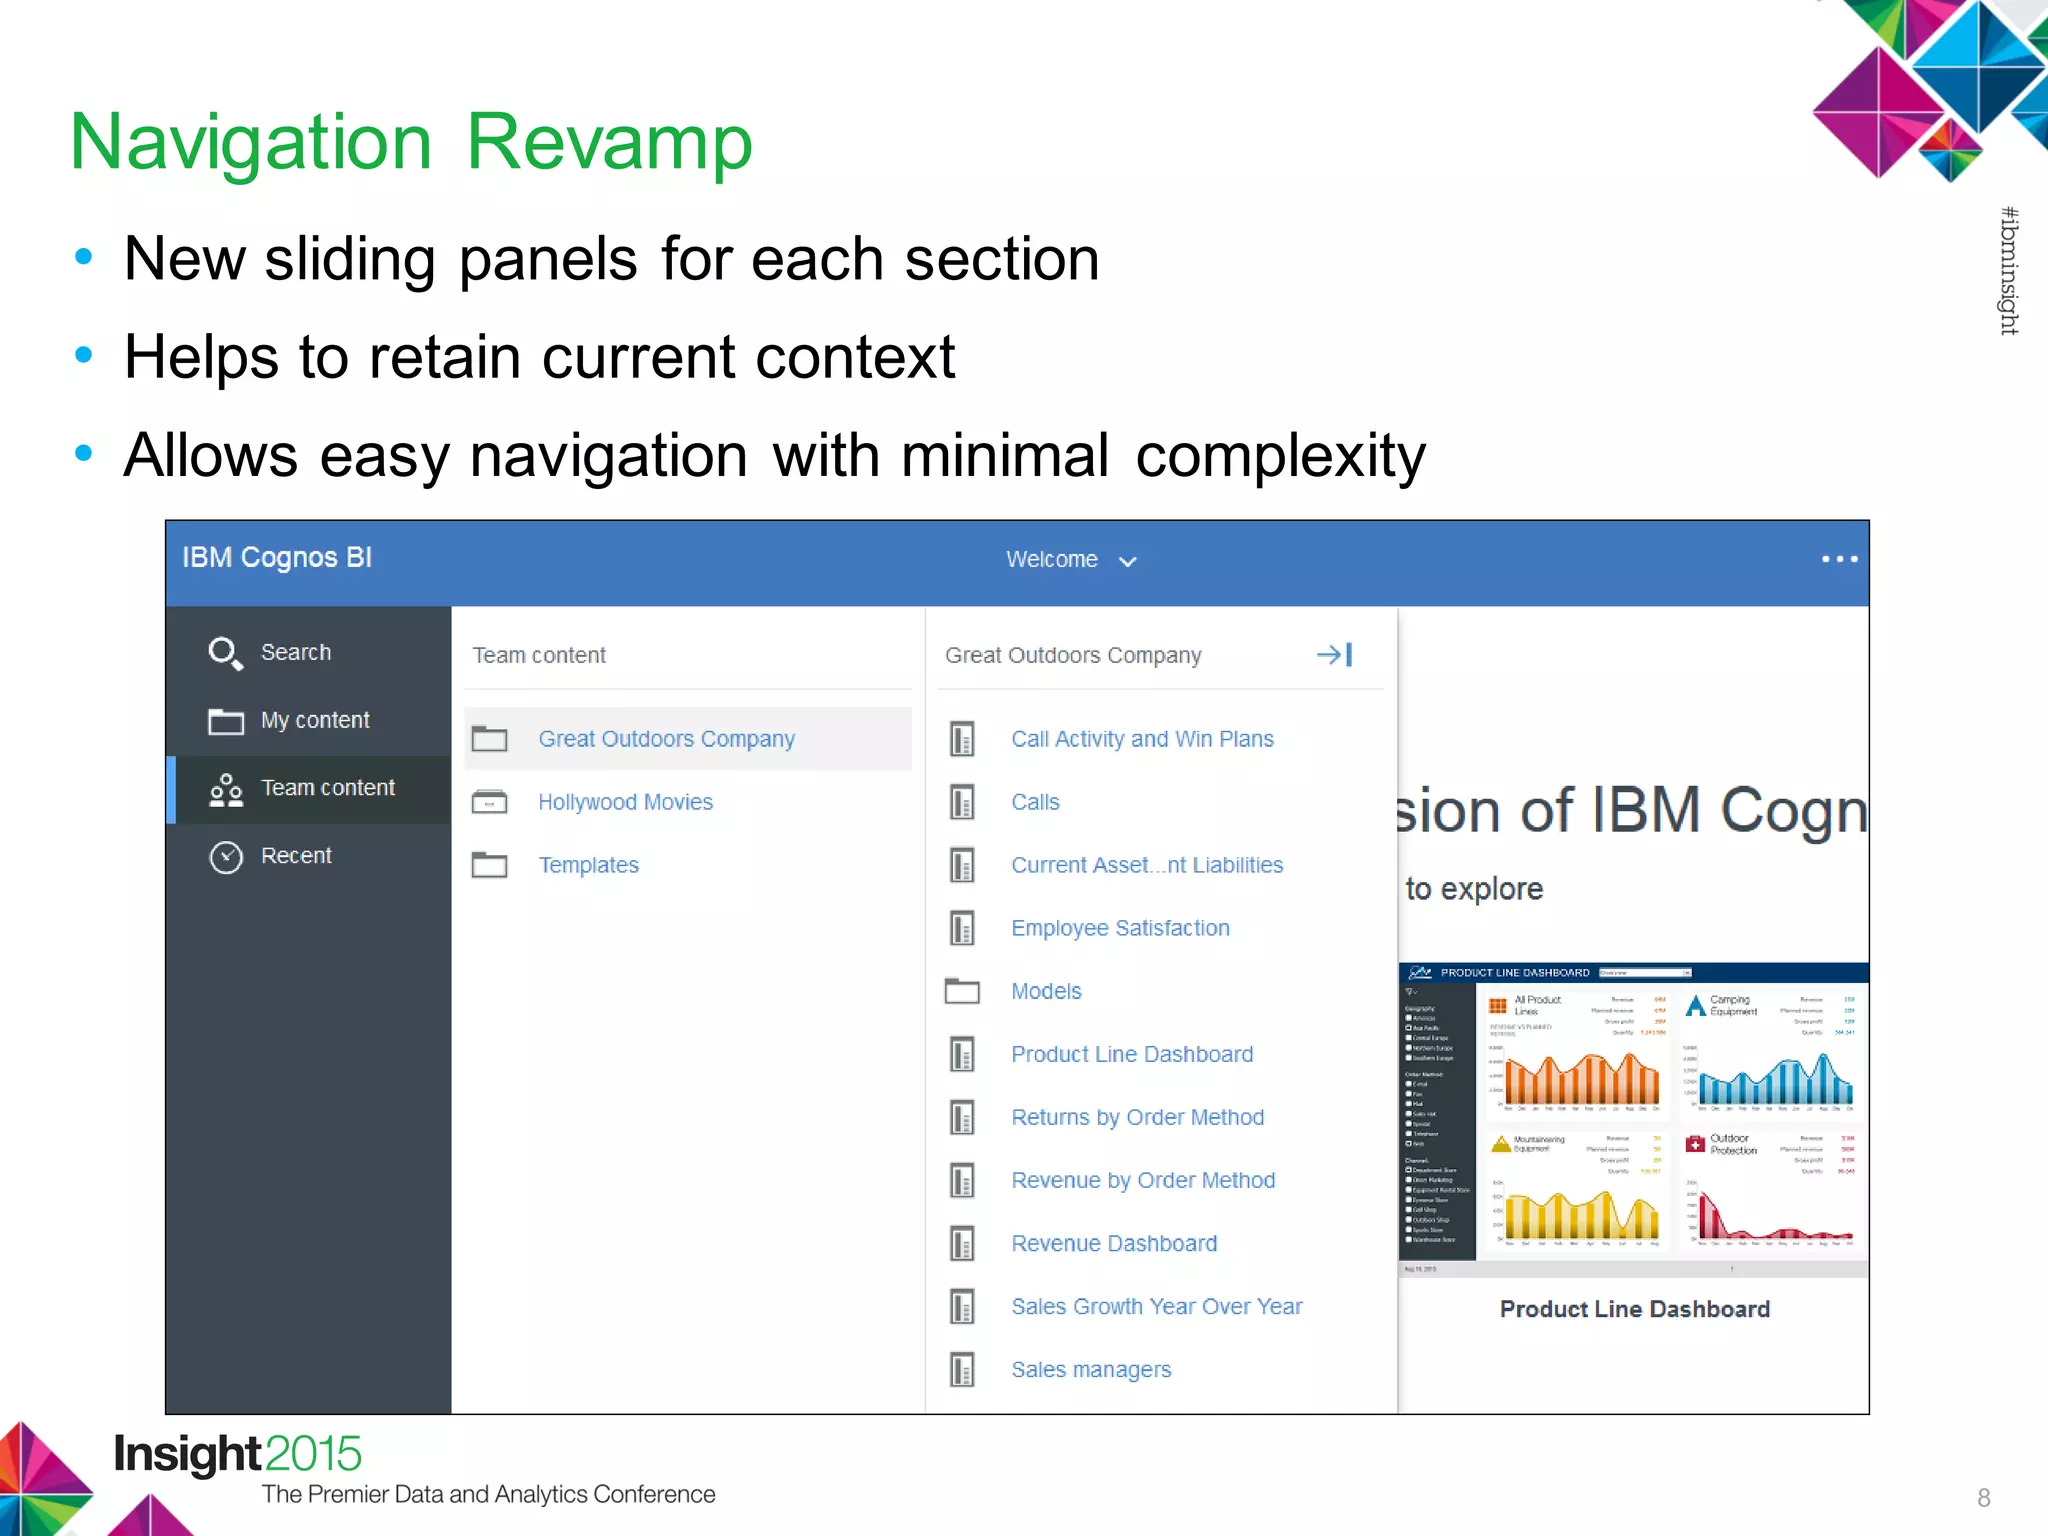This screenshot has width=2048, height=1536.
Task: Click the Recent clock icon
Action: tap(226, 857)
